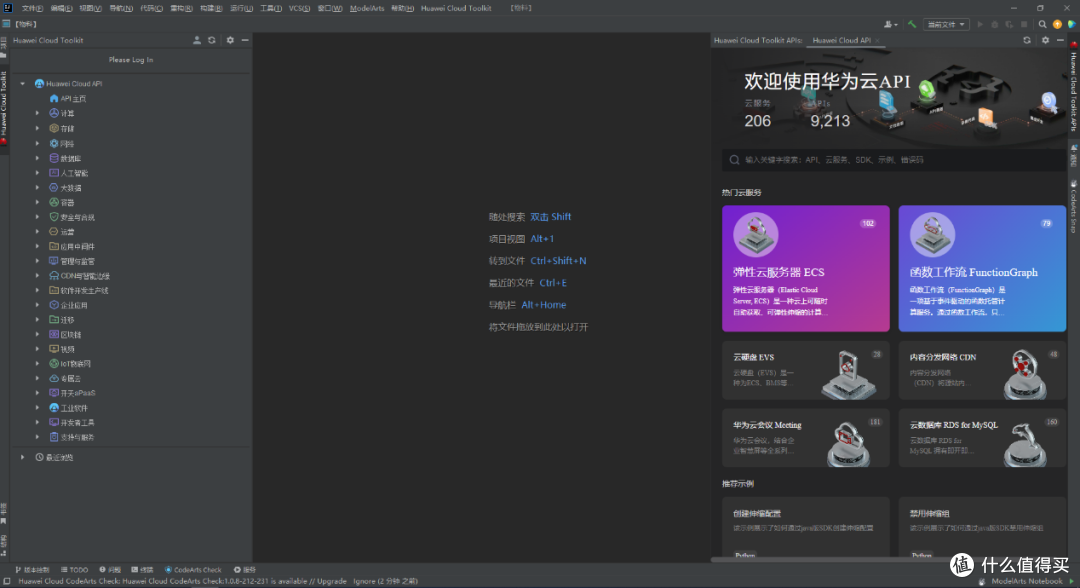The width and height of the screenshot is (1080, 588).
Task: Open the Huawei Cloud Toolkit left side tab
Action: (4, 107)
